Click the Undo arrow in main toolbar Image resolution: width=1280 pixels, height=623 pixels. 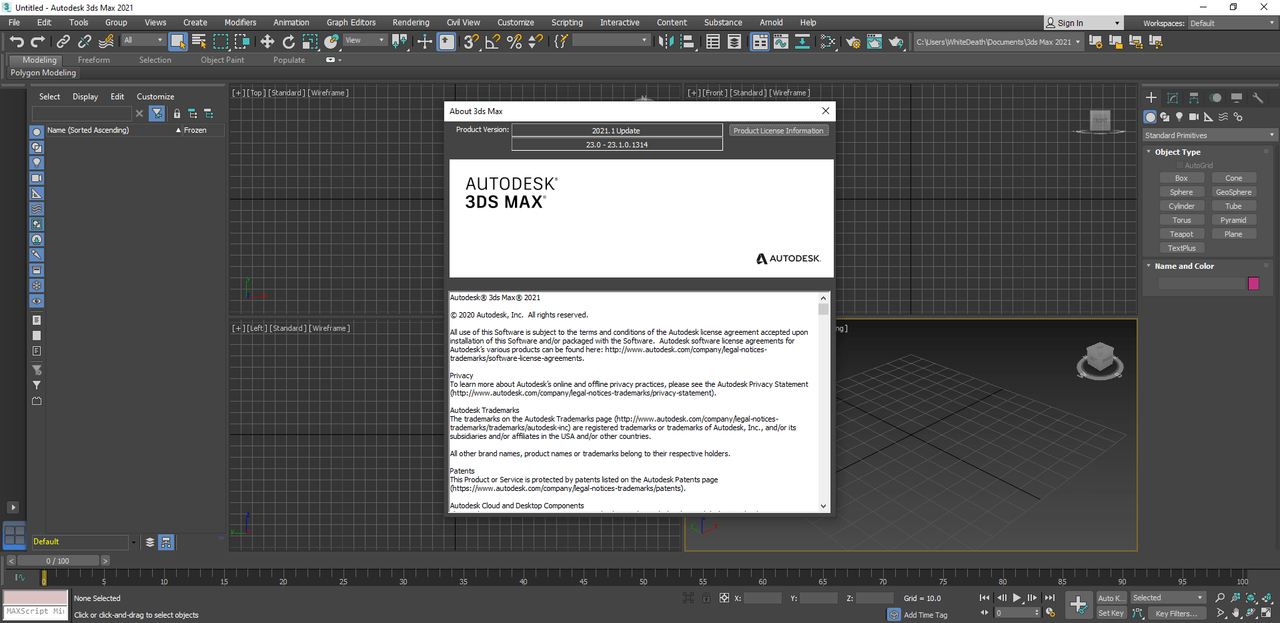16,41
